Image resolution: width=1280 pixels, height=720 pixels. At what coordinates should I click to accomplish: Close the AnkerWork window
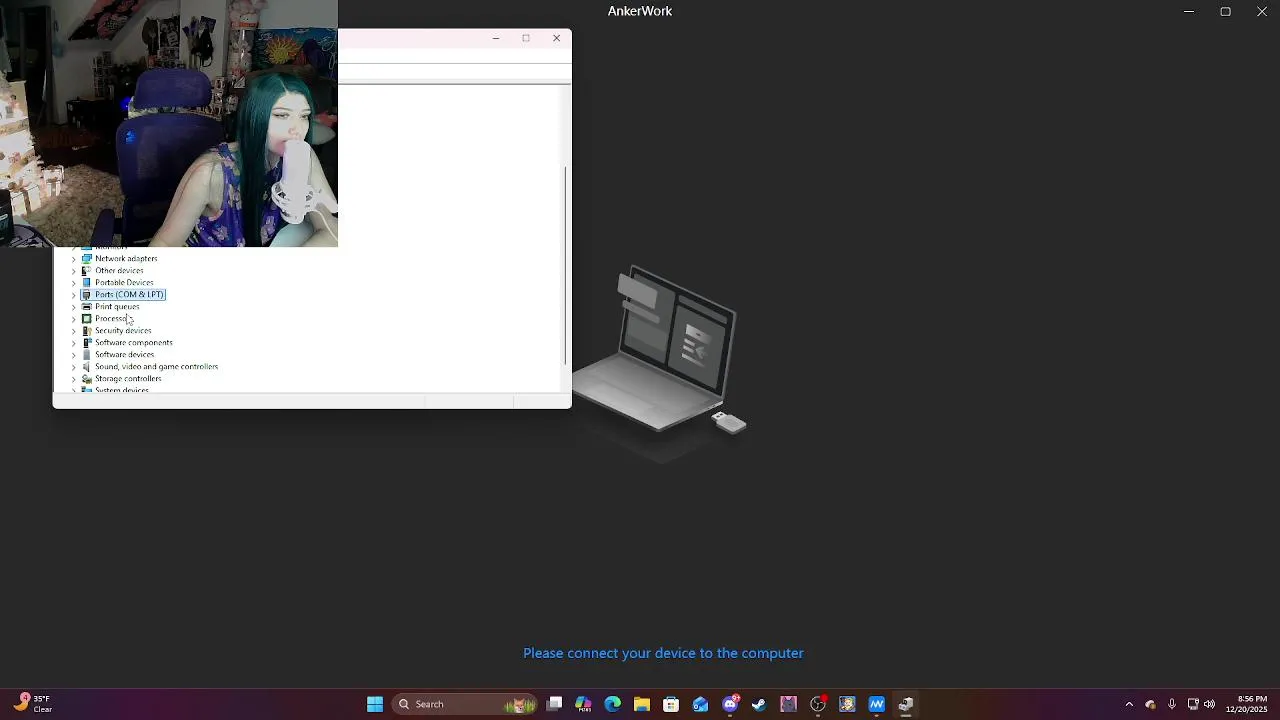coord(1262,11)
